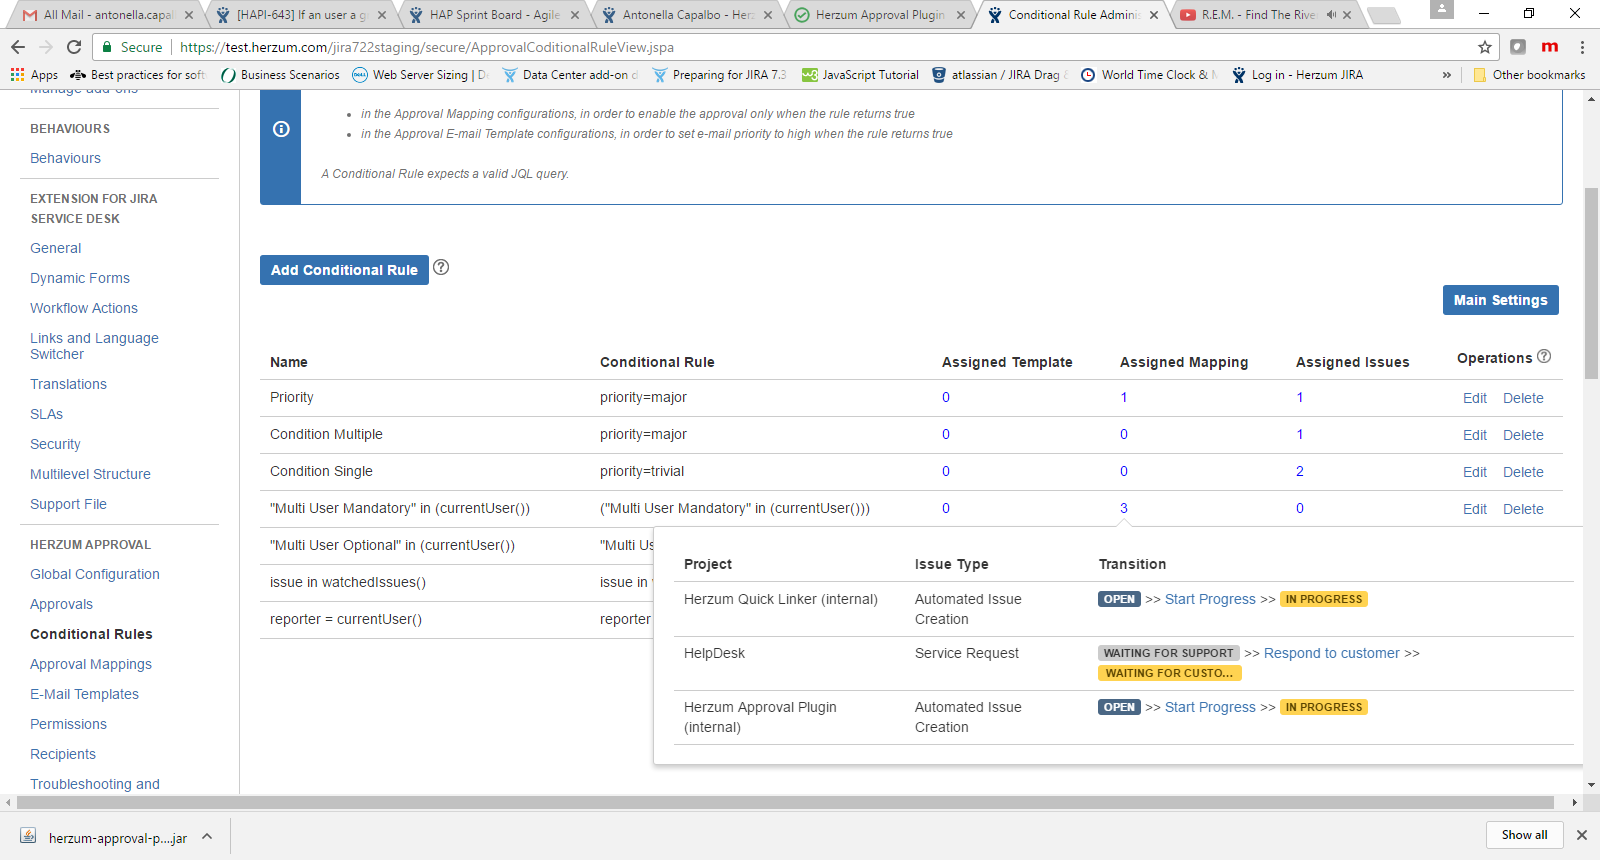Open Chrome menu three-dots icon

(1582, 47)
